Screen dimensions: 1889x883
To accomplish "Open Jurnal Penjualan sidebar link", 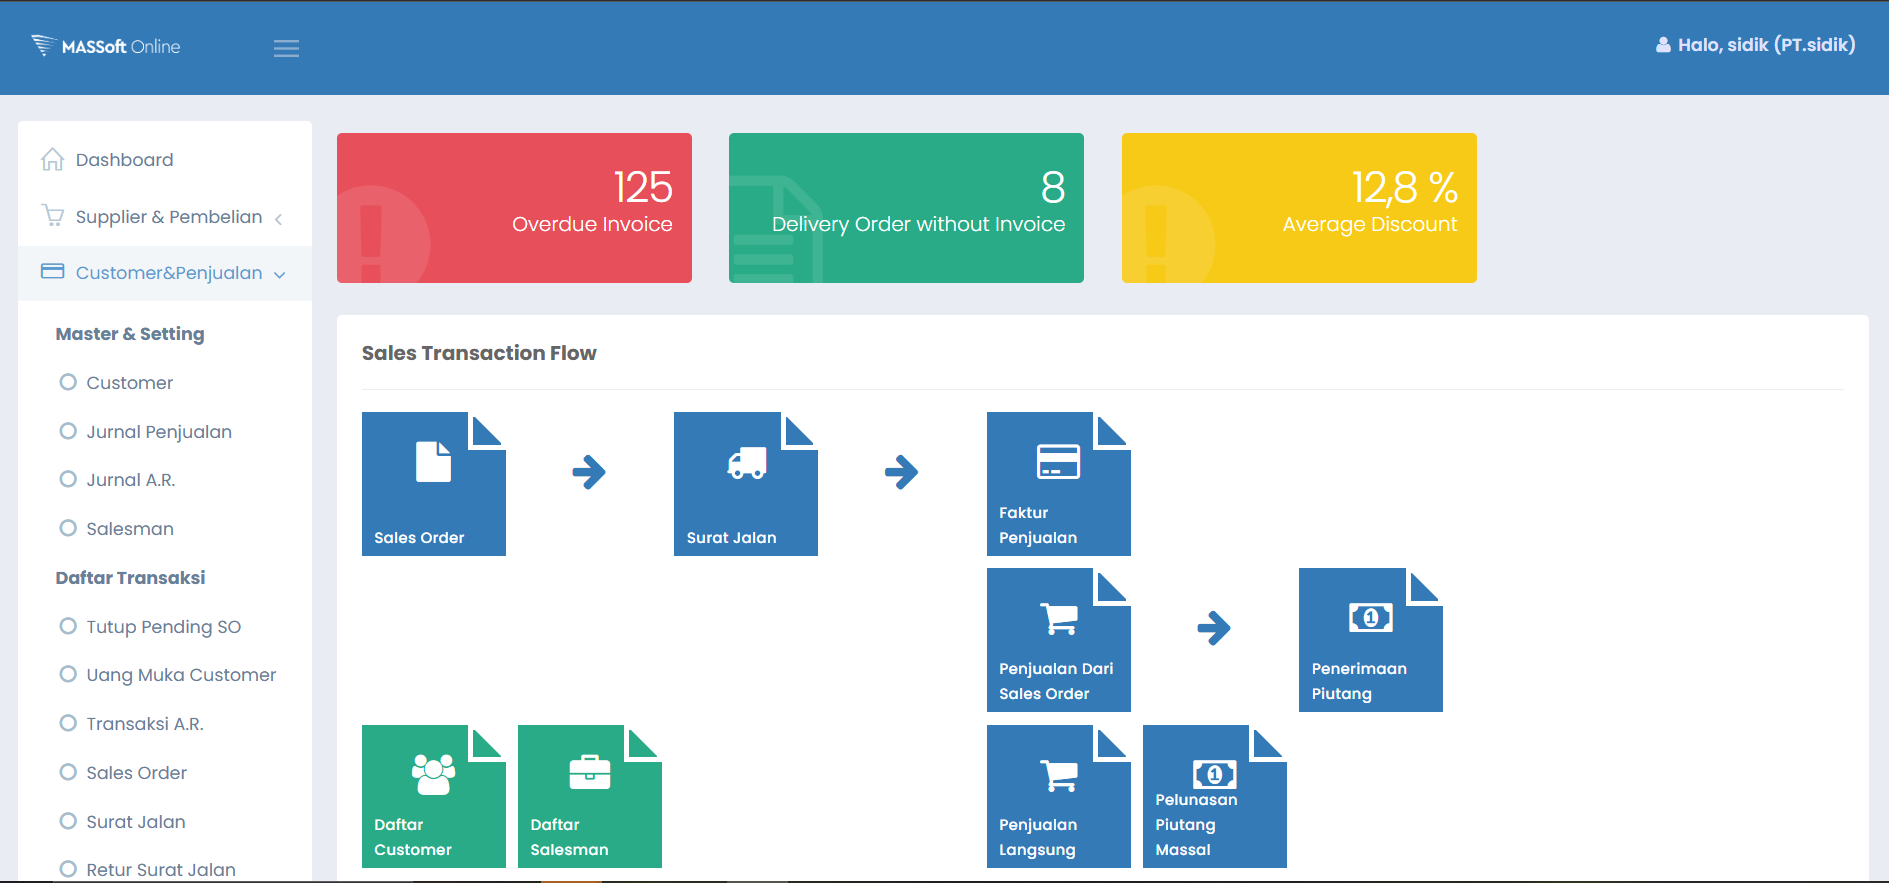I will pos(159,432).
